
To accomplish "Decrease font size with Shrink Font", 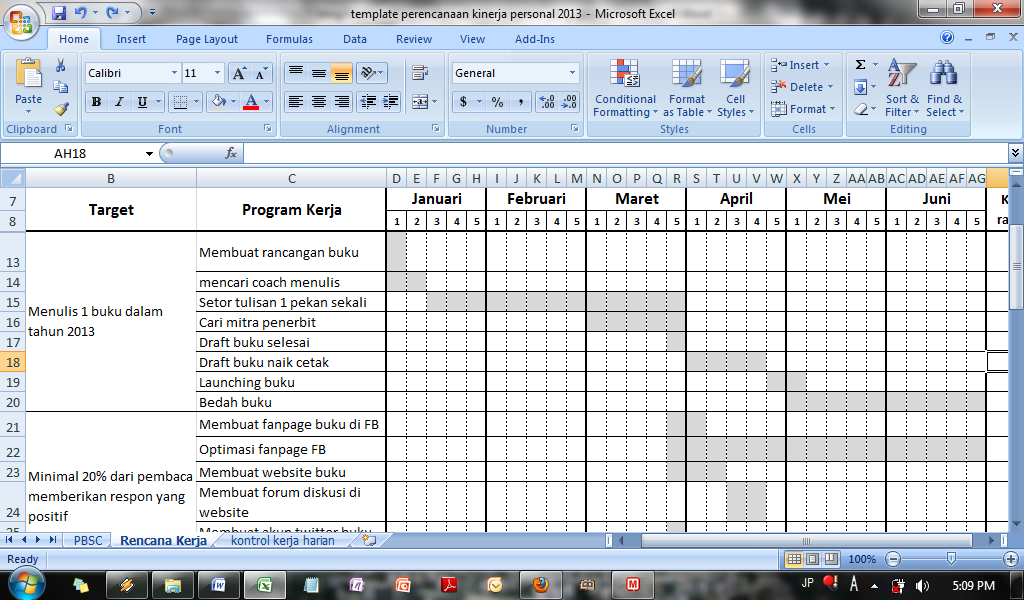I will point(261,73).
